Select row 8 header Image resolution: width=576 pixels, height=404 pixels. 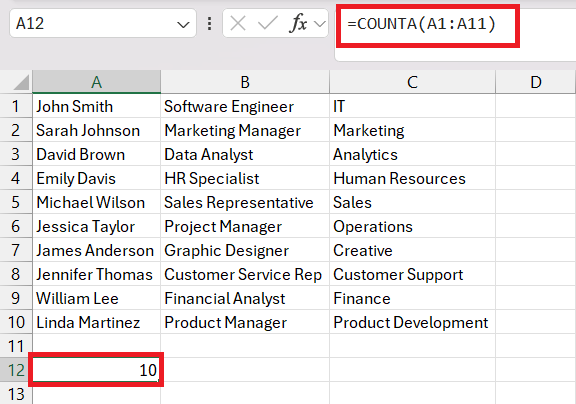[x=16, y=274]
